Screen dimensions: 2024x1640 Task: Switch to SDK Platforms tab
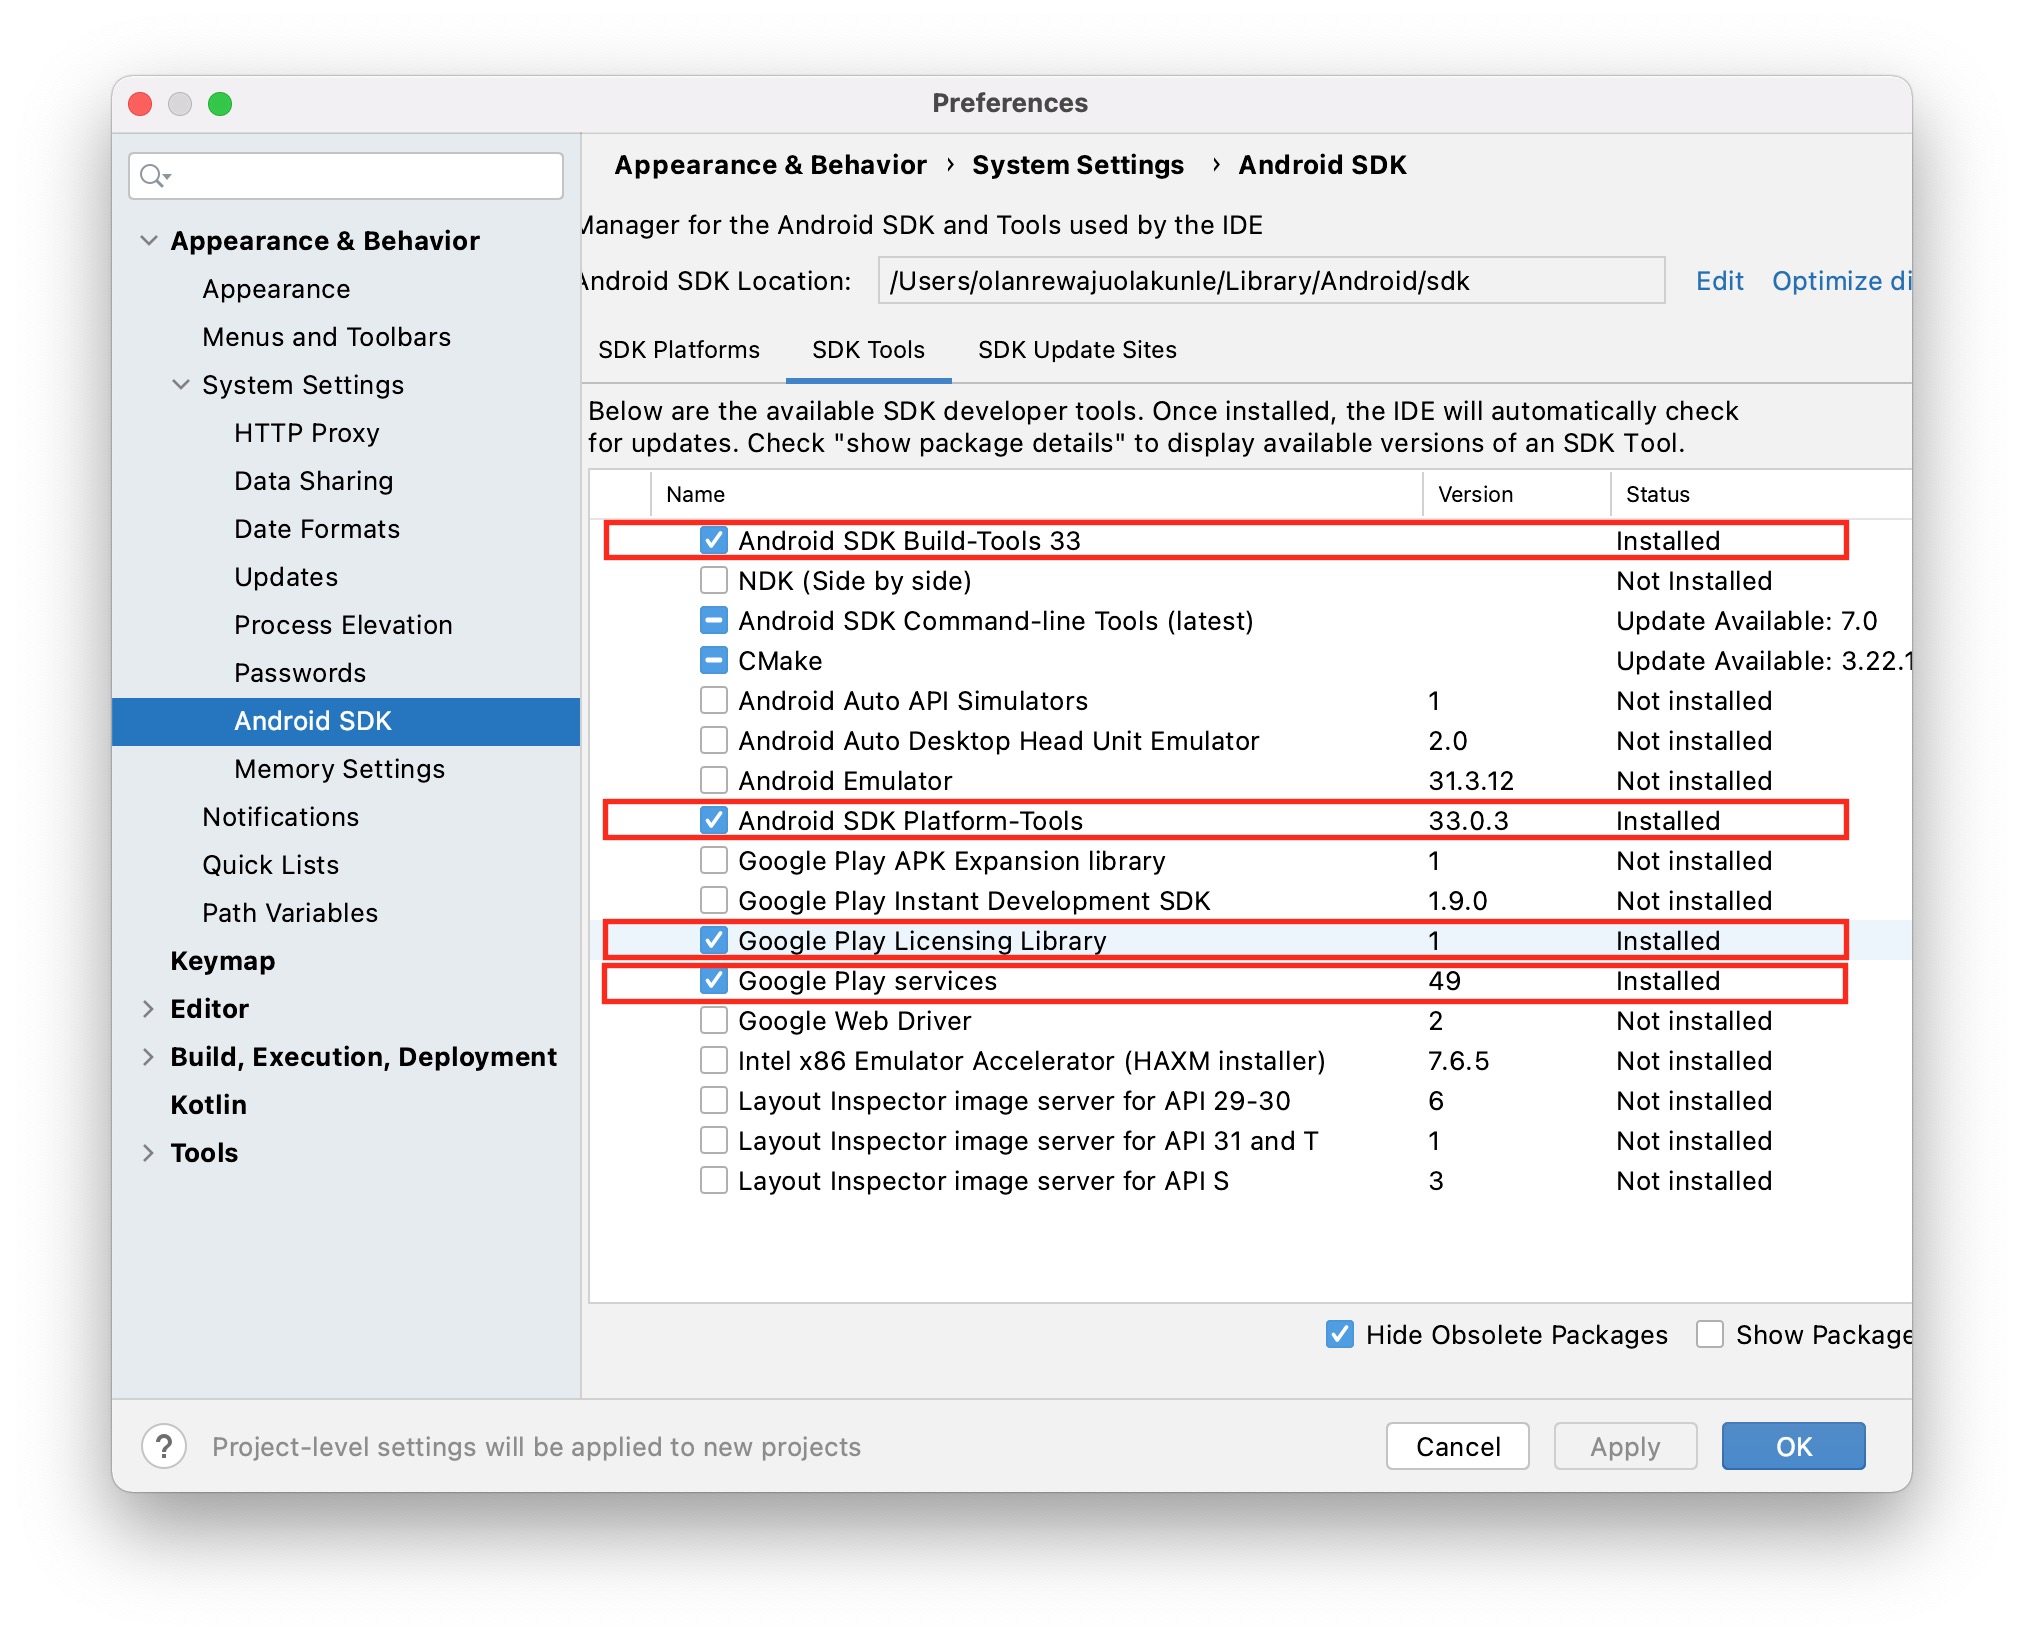click(x=678, y=350)
